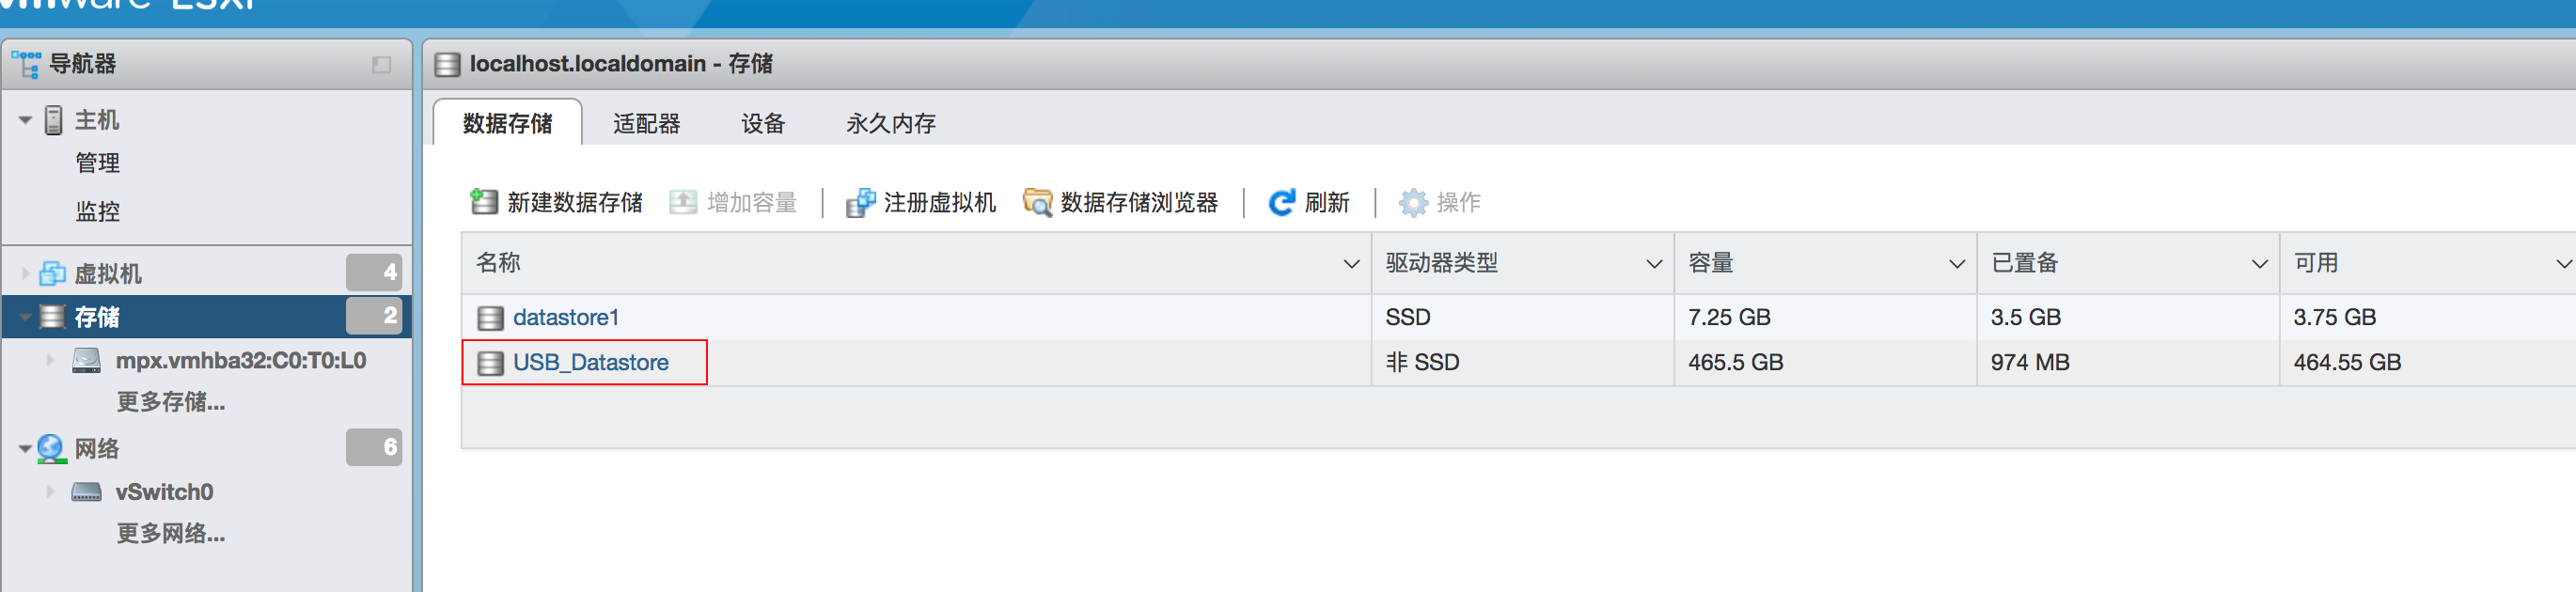Click the vSwitch0 network switch icon

tap(87, 492)
